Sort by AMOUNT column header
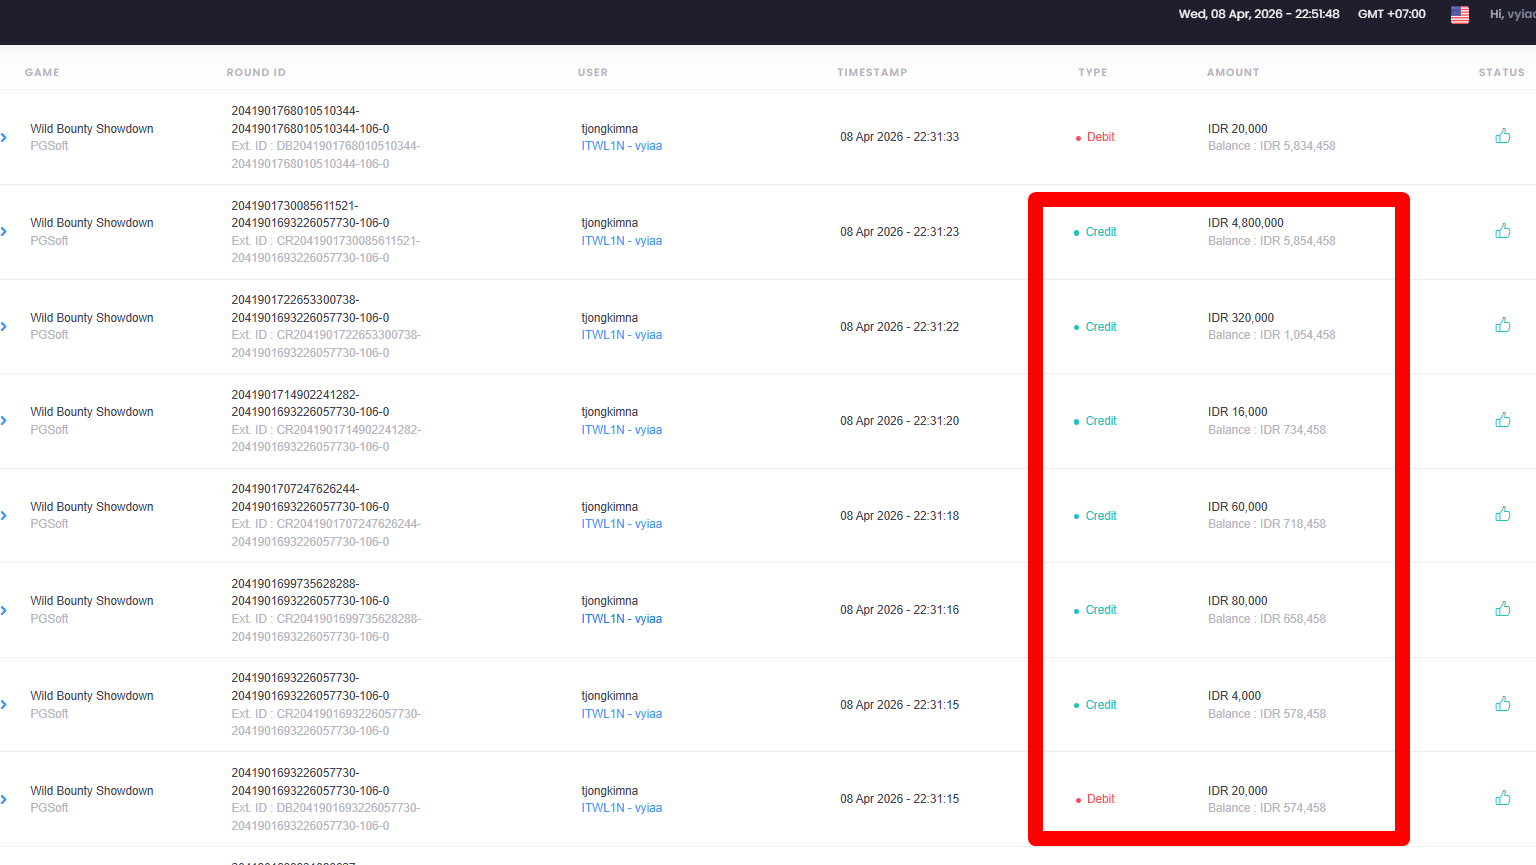The image size is (1536, 865). (1233, 72)
